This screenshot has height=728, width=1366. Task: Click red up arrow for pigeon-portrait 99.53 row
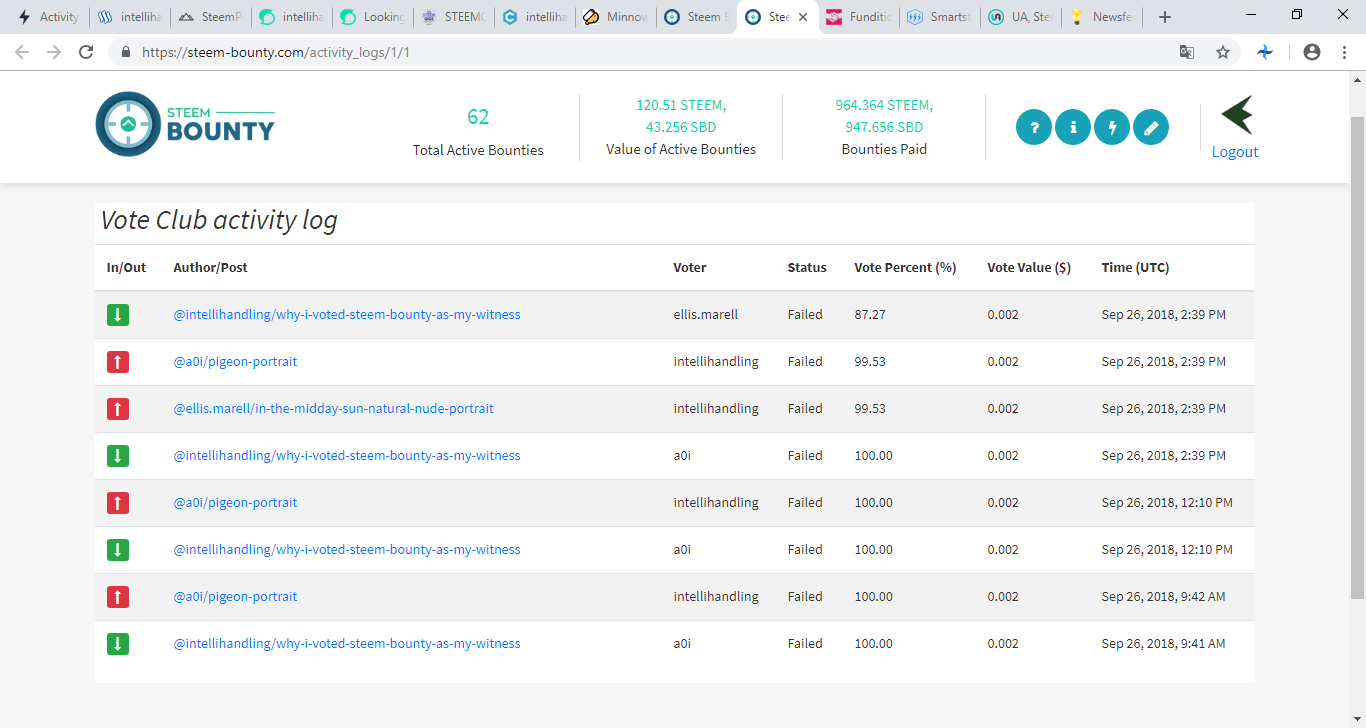118,362
